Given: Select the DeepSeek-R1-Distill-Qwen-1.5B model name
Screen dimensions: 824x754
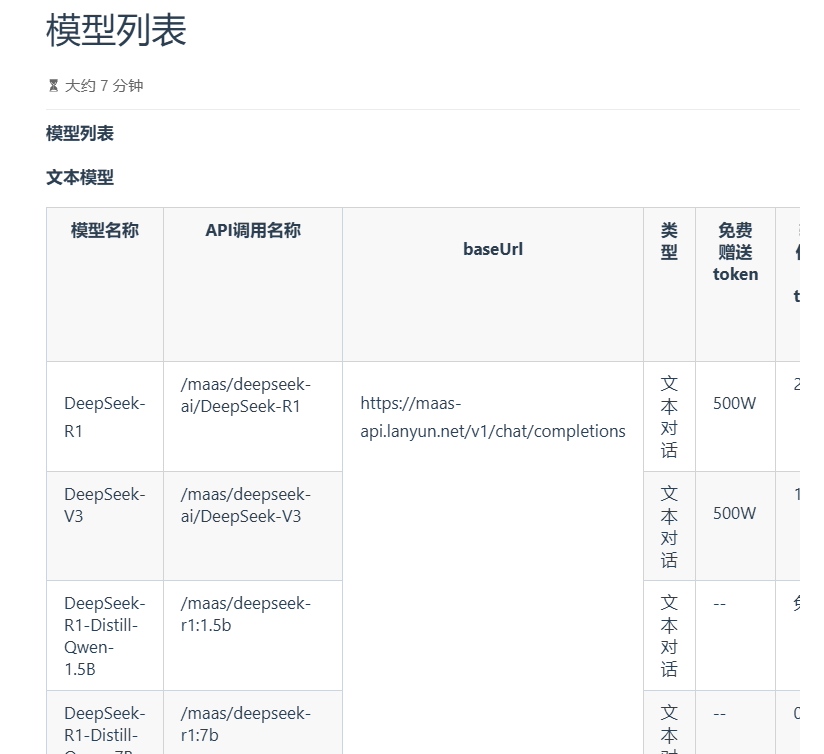Looking at the screenshot, I should click(105, 636).
